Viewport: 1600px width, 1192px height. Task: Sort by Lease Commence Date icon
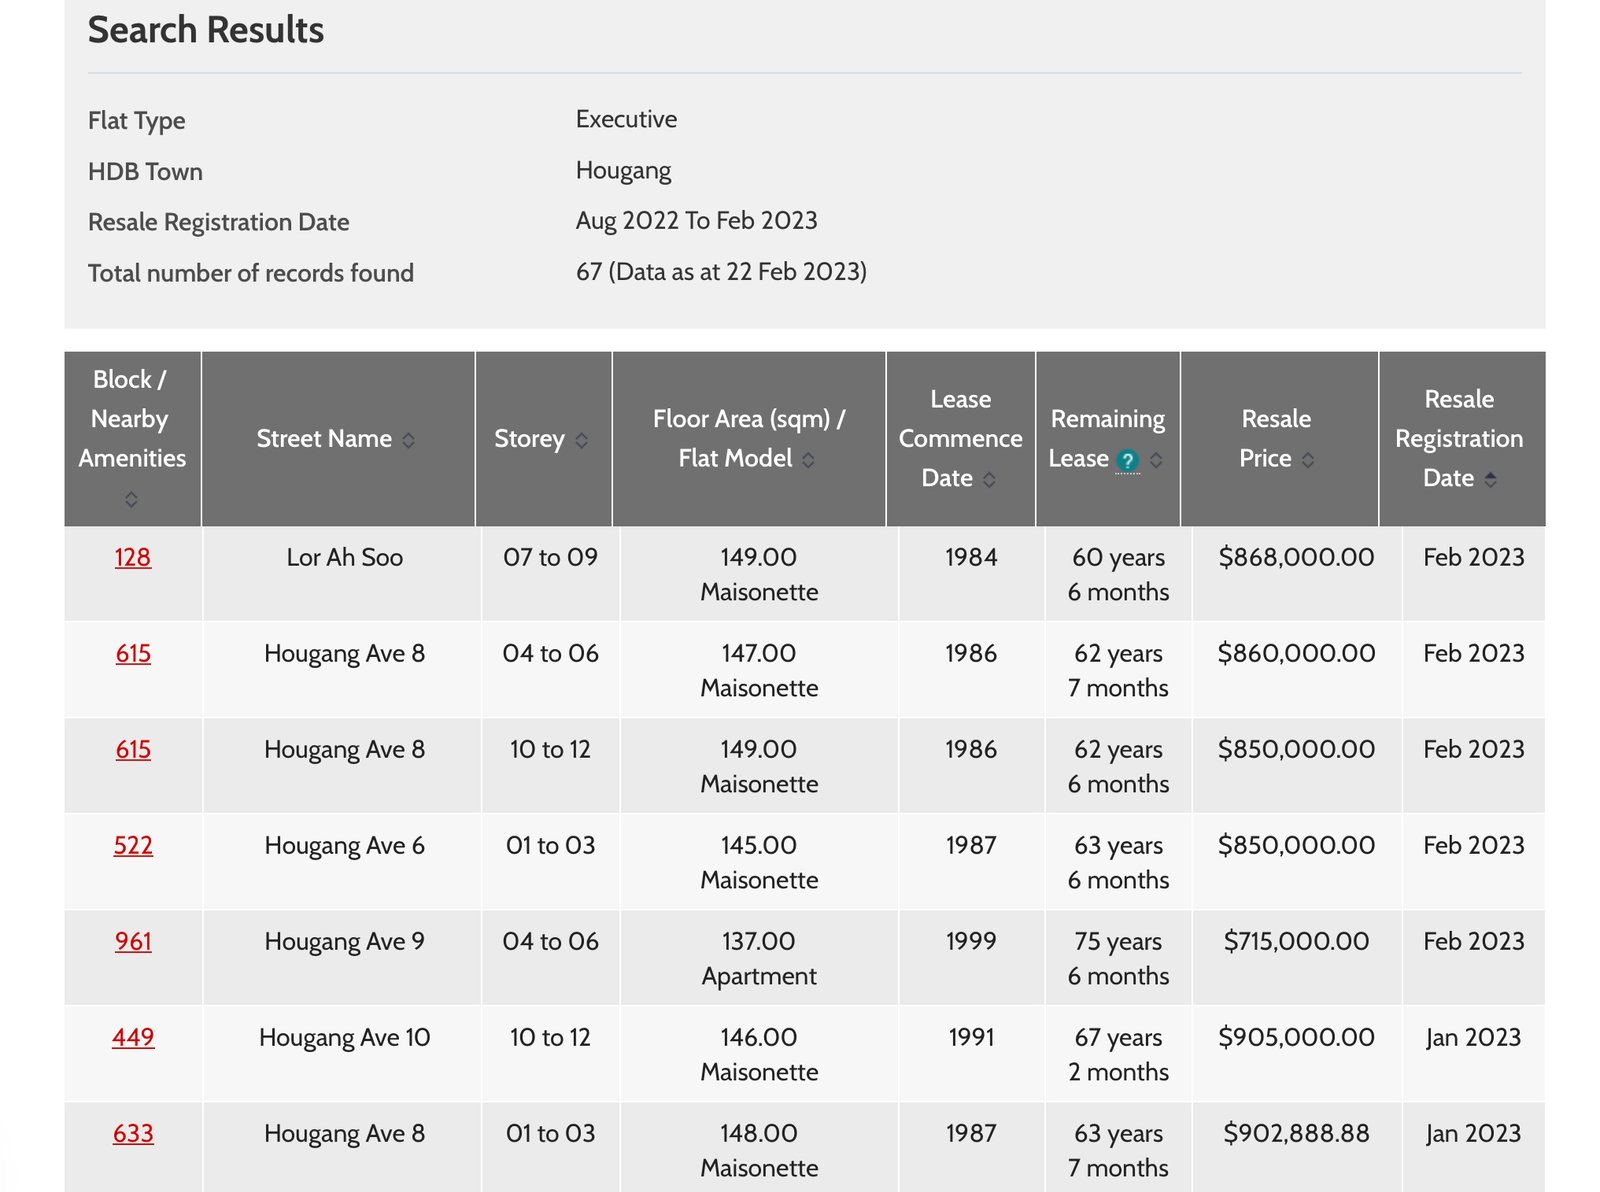coord(989,480)
